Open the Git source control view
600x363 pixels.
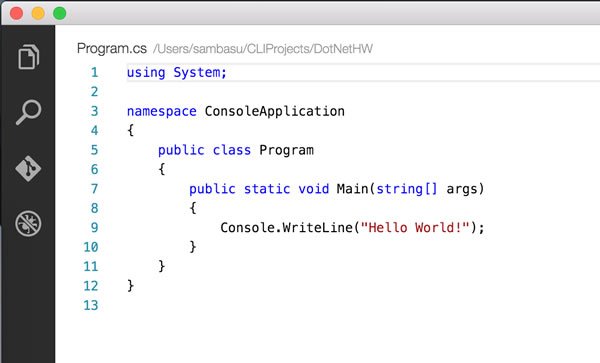tap(28, 168)
